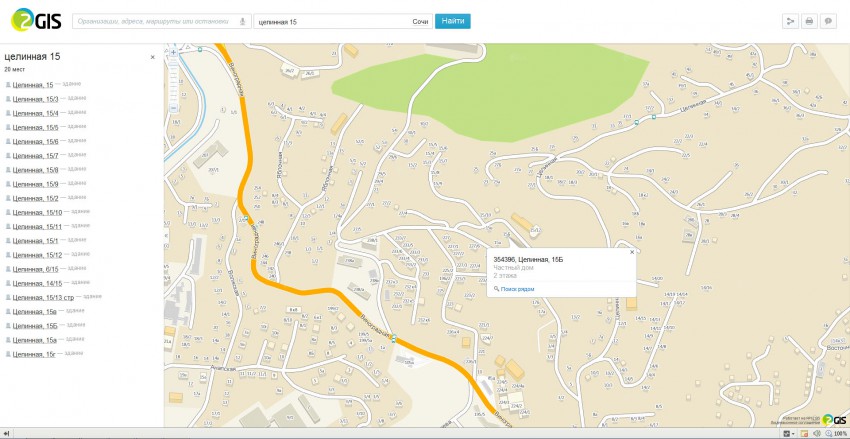Image resolution: width=850 pixels, height=439 pixels.
Task: Select the Целинная, 15Б result
Action: tap(35, 326)
